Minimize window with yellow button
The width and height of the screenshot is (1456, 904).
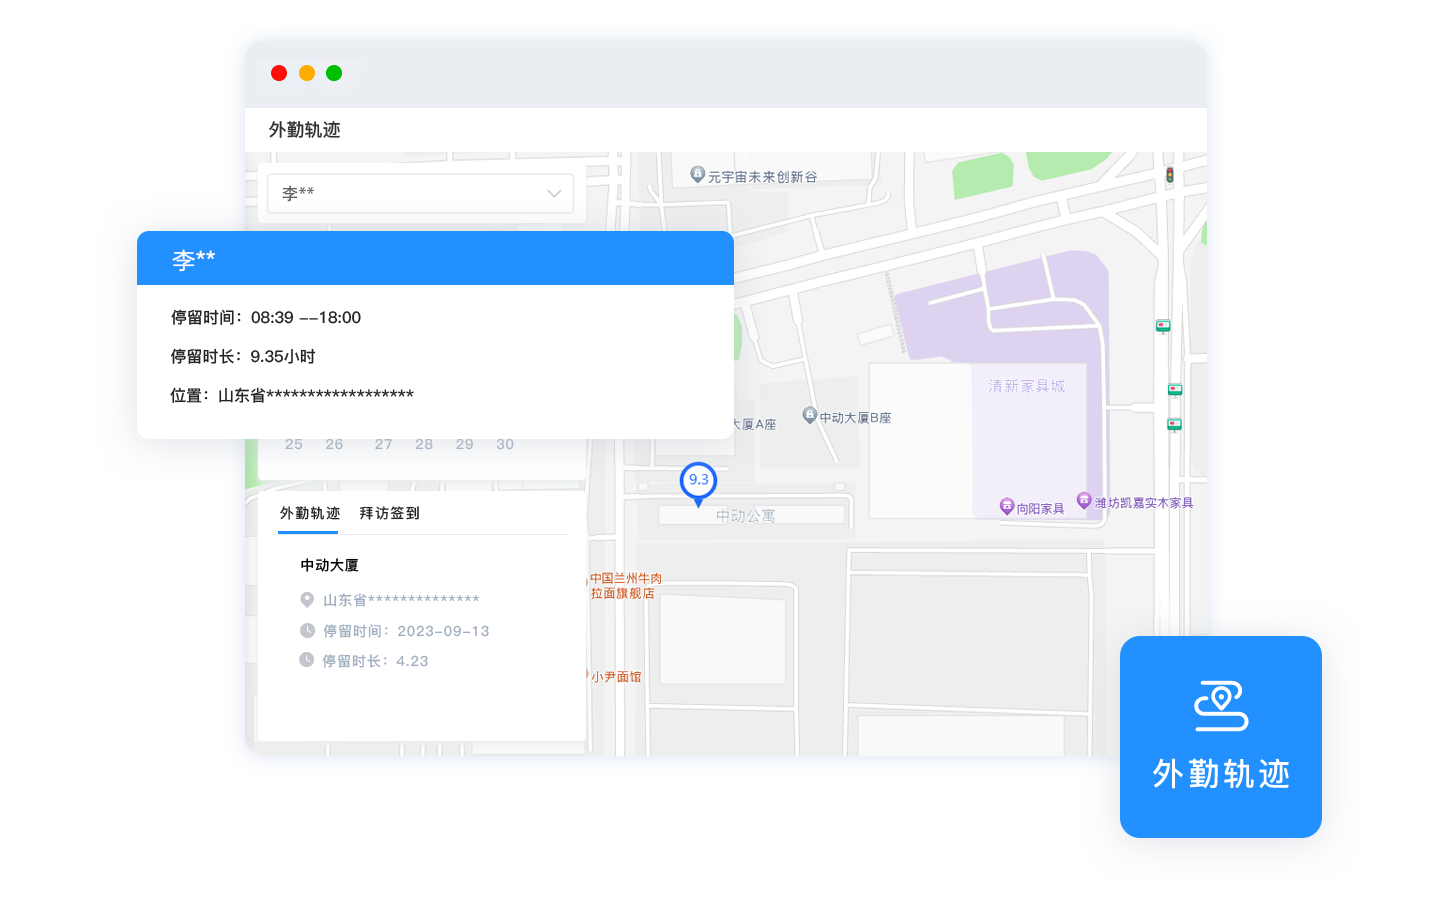307,73
